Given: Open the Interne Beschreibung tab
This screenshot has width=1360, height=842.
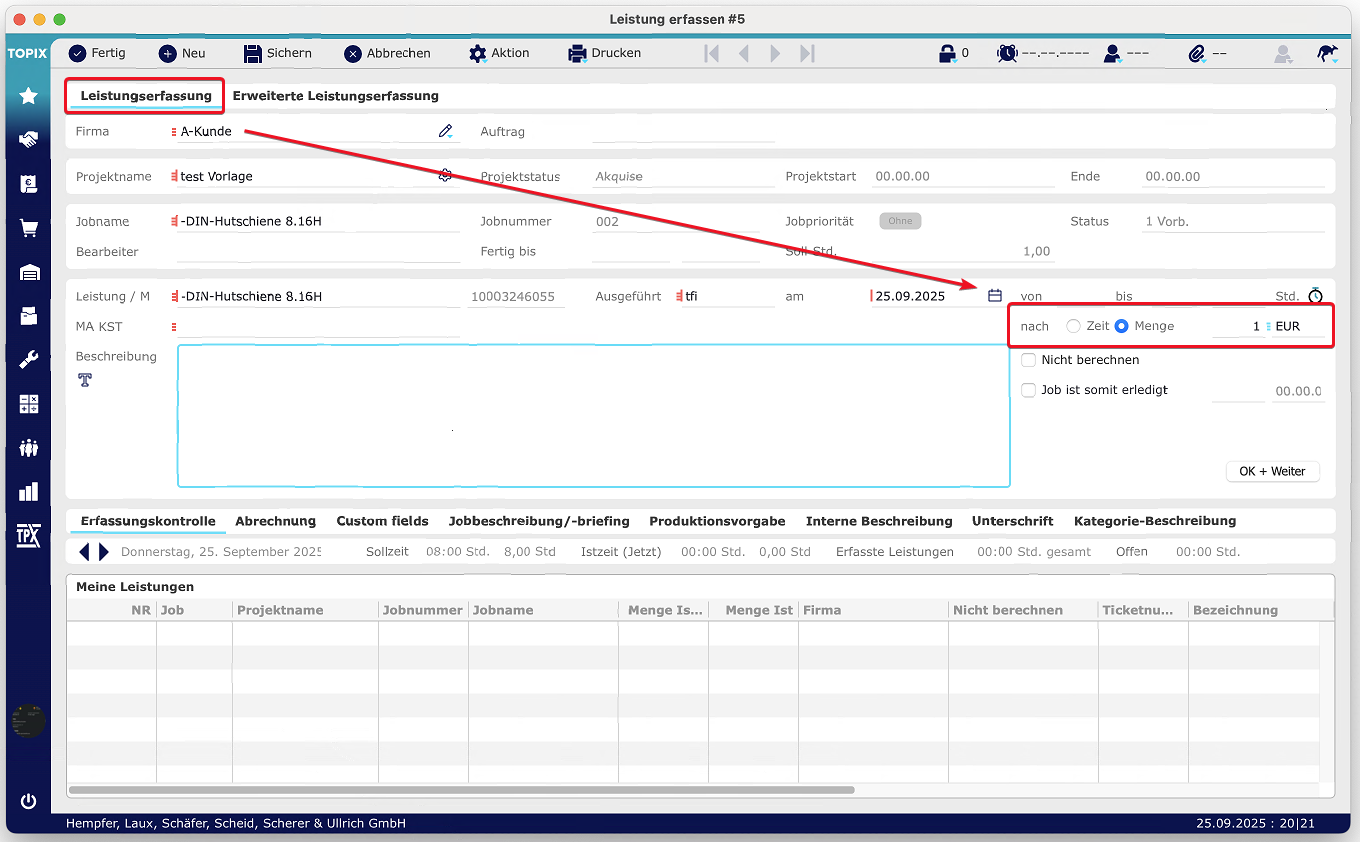Looking at the screenshot, I should (x=879, y=521).
